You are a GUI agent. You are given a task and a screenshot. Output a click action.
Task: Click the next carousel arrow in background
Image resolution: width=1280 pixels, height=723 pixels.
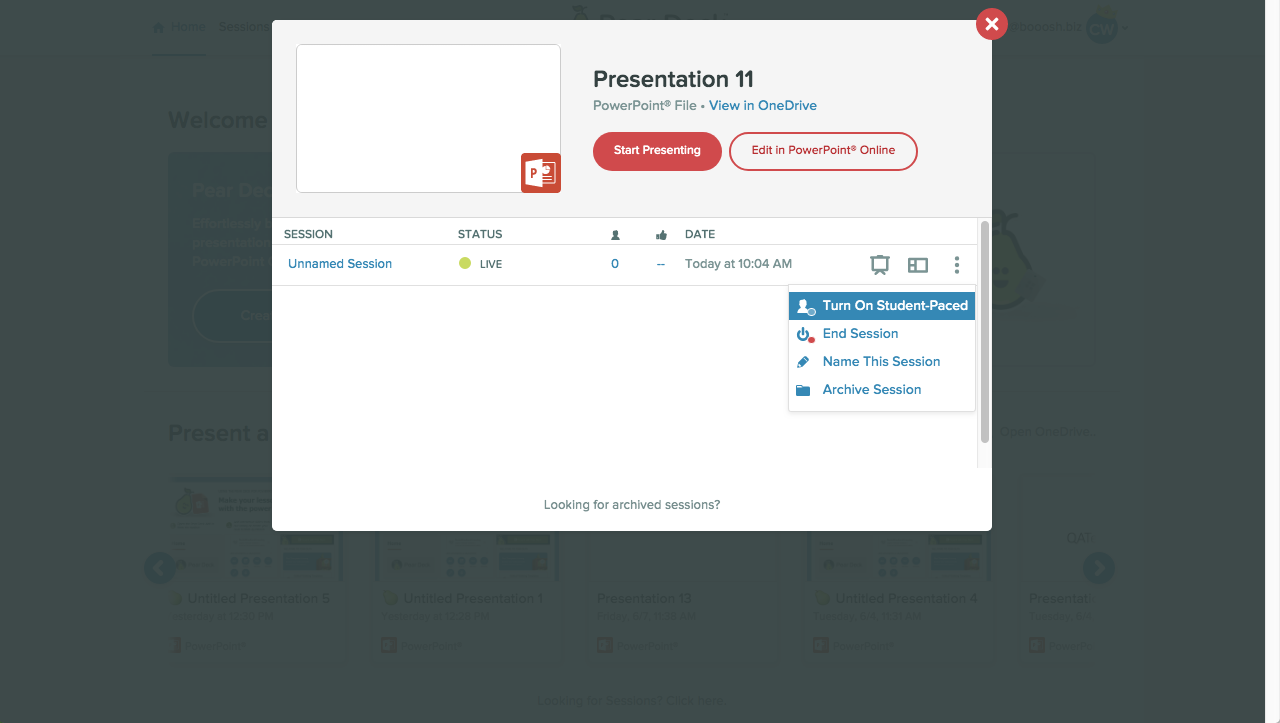(1098, 568)
